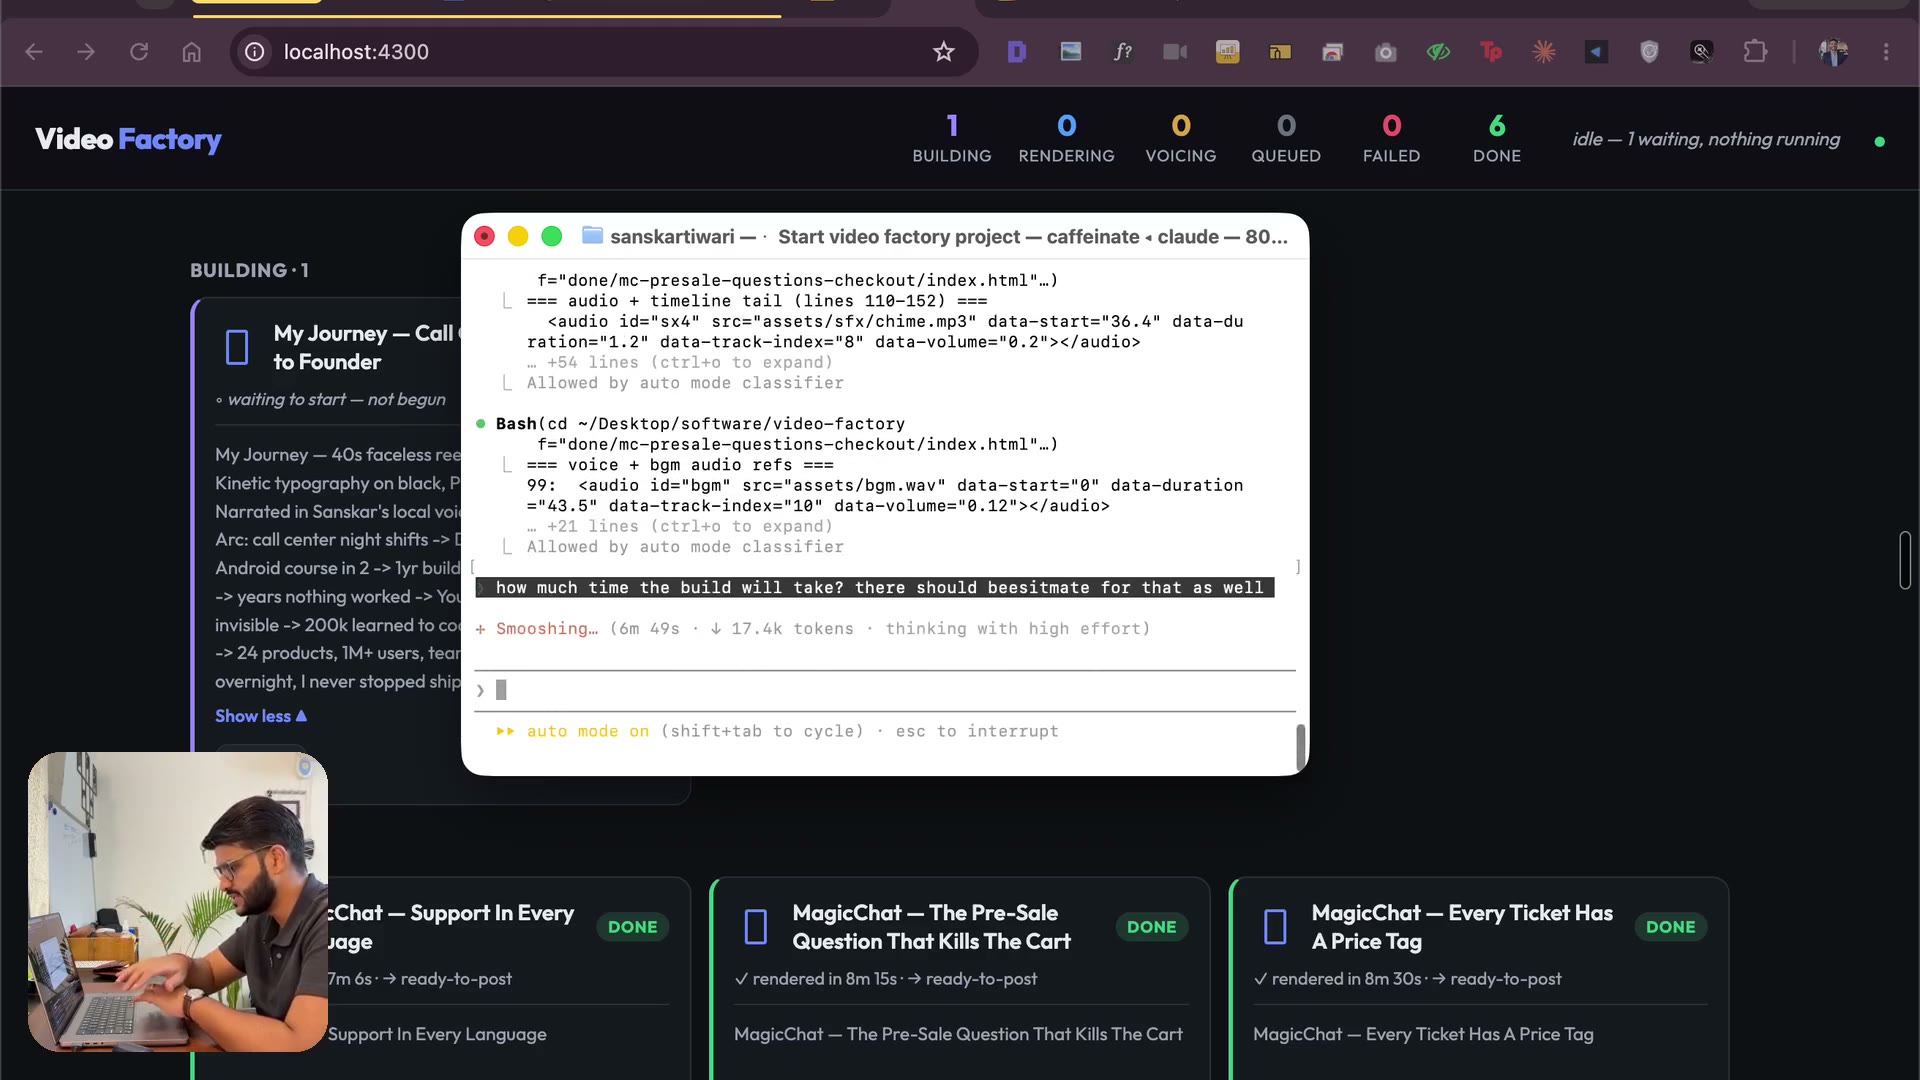Click 'rendered in 8m 30s' status text

pyautogui.click(x=1347, y=979)
